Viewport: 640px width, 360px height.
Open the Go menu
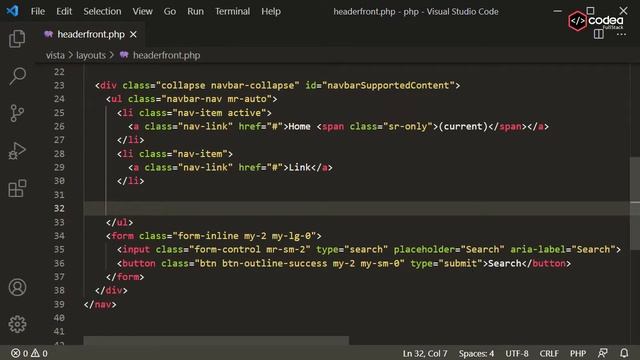[x=170, y=11]
